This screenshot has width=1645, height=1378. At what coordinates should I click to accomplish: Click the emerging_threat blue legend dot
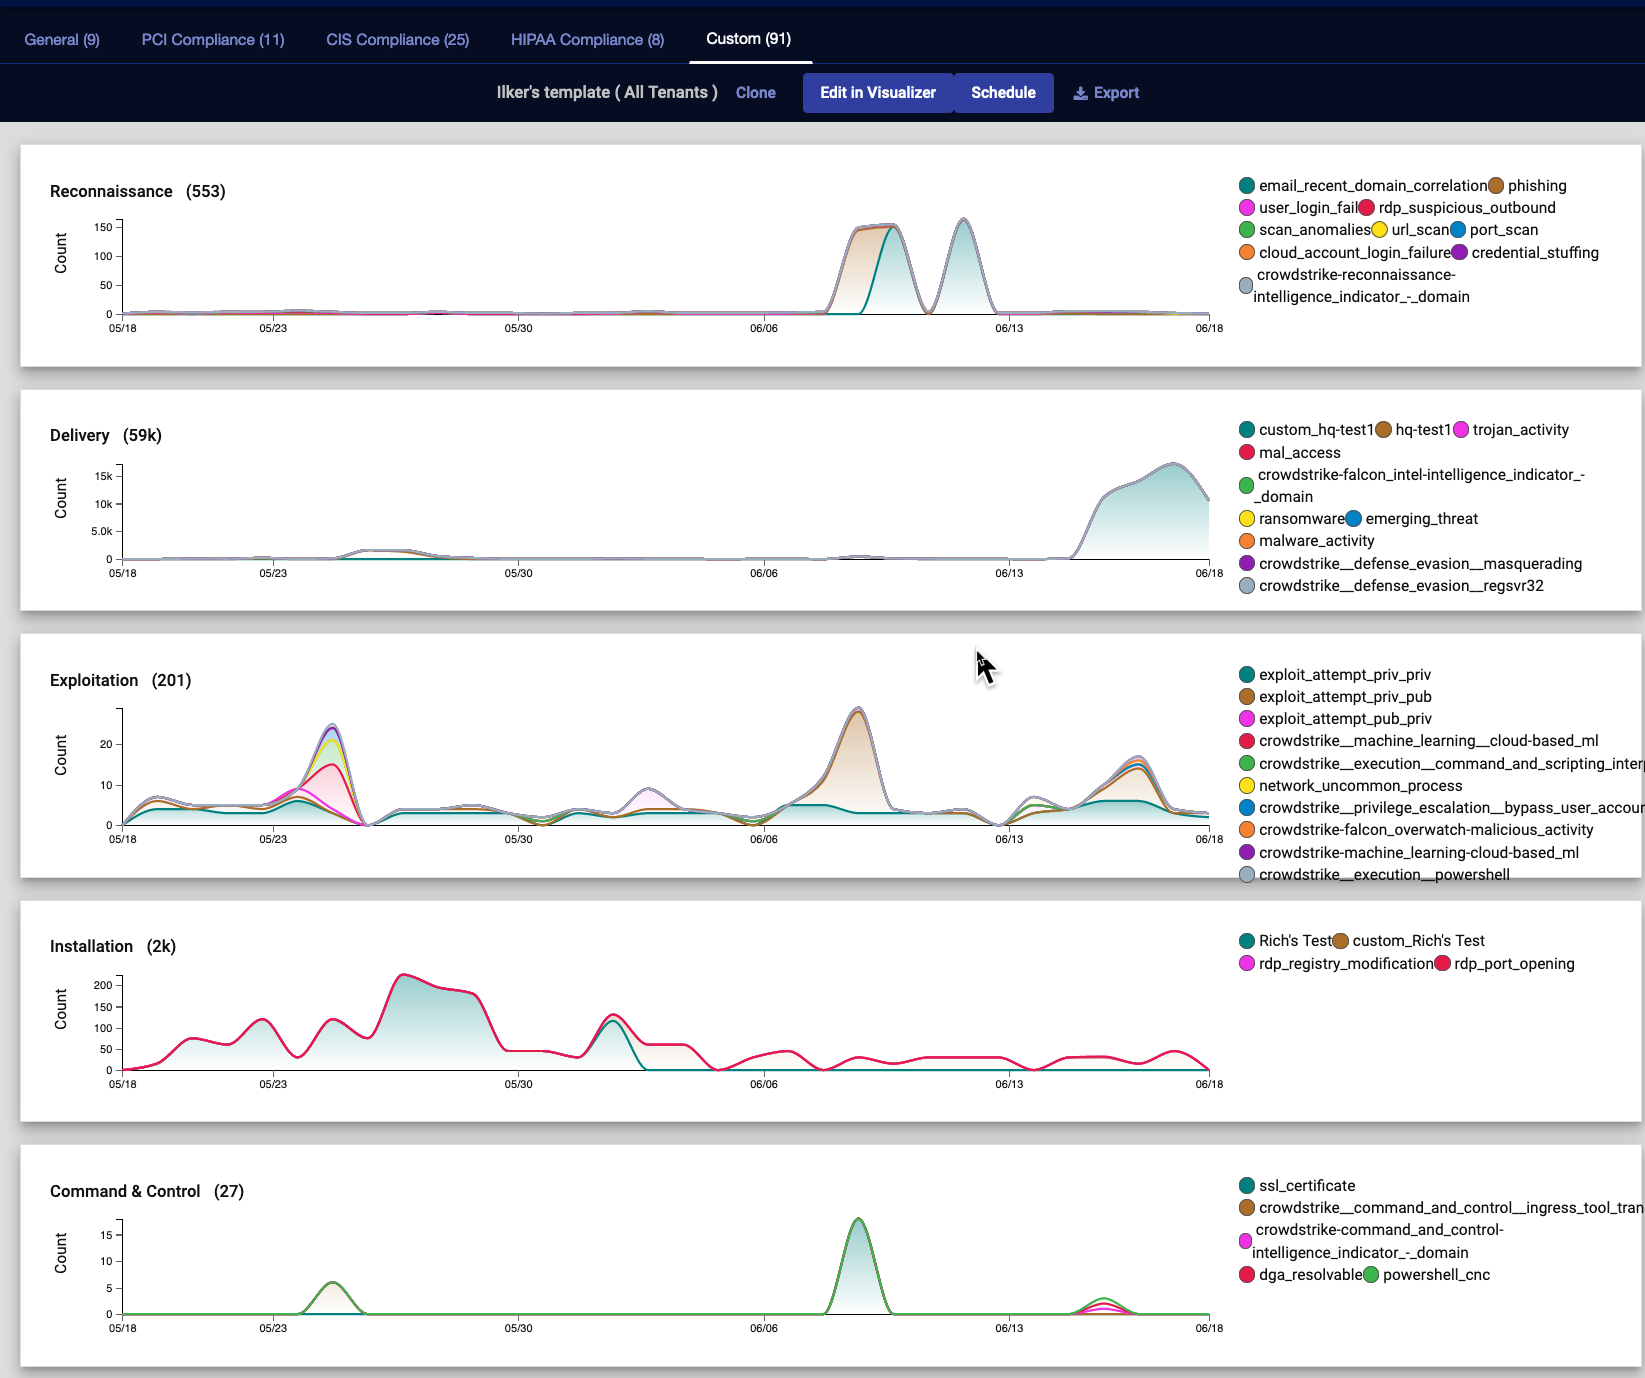pyautogui.click(x=1354, y=519)
